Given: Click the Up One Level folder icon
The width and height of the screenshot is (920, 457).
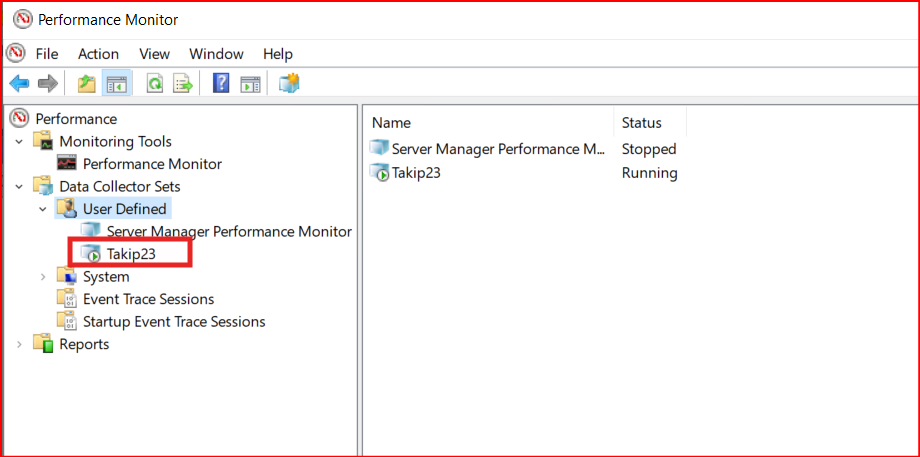Looking at the screenshot, I should [x=87, y=84].
